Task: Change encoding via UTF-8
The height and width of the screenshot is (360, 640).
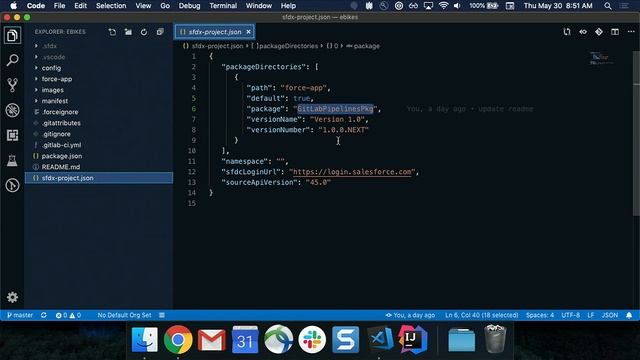Action: click(570, 315)
